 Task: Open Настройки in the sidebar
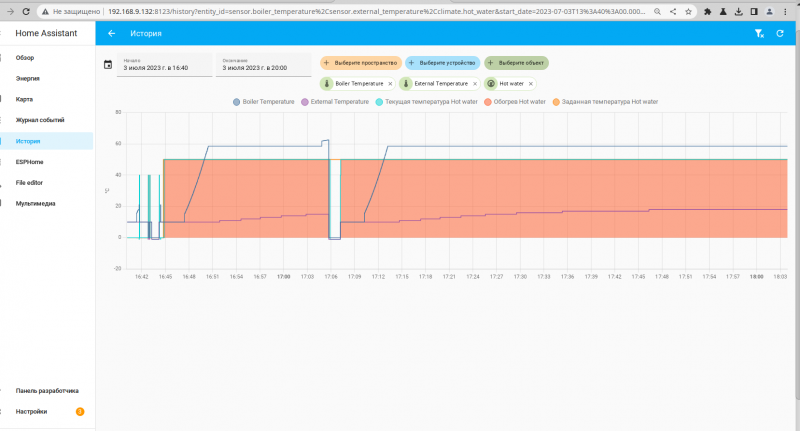[31, 411]
